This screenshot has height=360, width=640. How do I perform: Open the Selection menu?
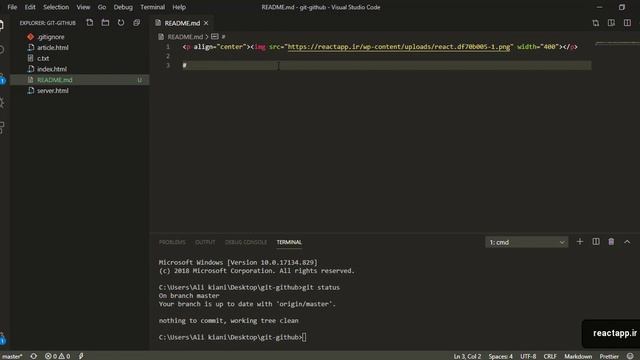[x=56, y=7]
